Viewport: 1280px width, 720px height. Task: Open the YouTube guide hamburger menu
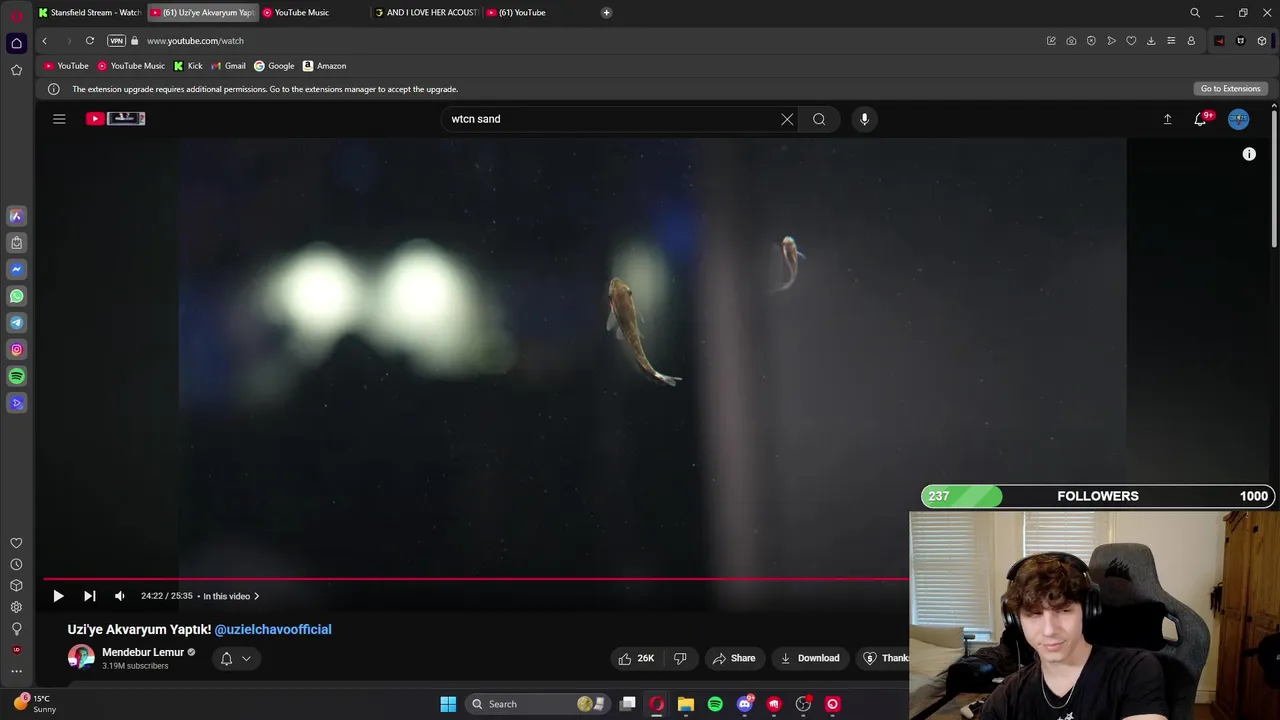pyautogui.click(x=59, y=119)
